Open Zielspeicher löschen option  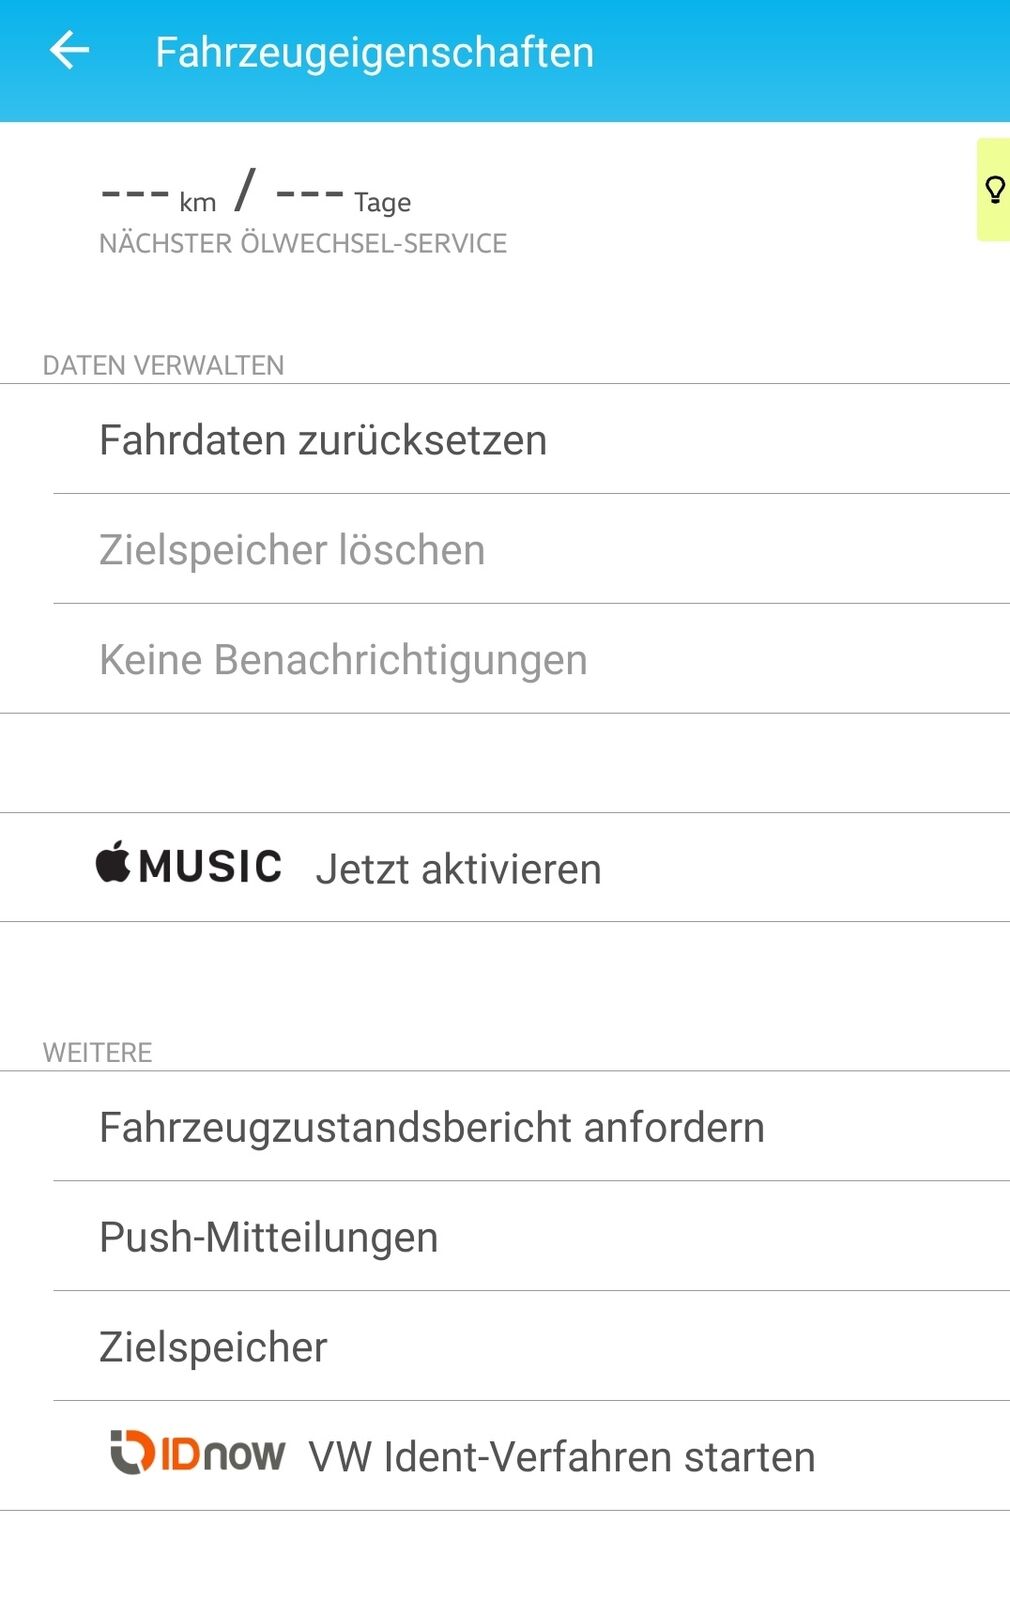point(291,548)
